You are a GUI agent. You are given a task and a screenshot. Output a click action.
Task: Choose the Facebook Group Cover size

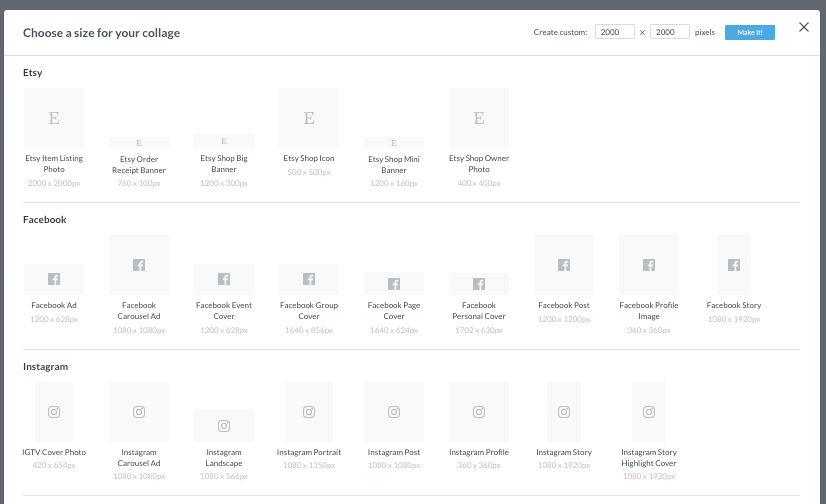click(309, 279)
